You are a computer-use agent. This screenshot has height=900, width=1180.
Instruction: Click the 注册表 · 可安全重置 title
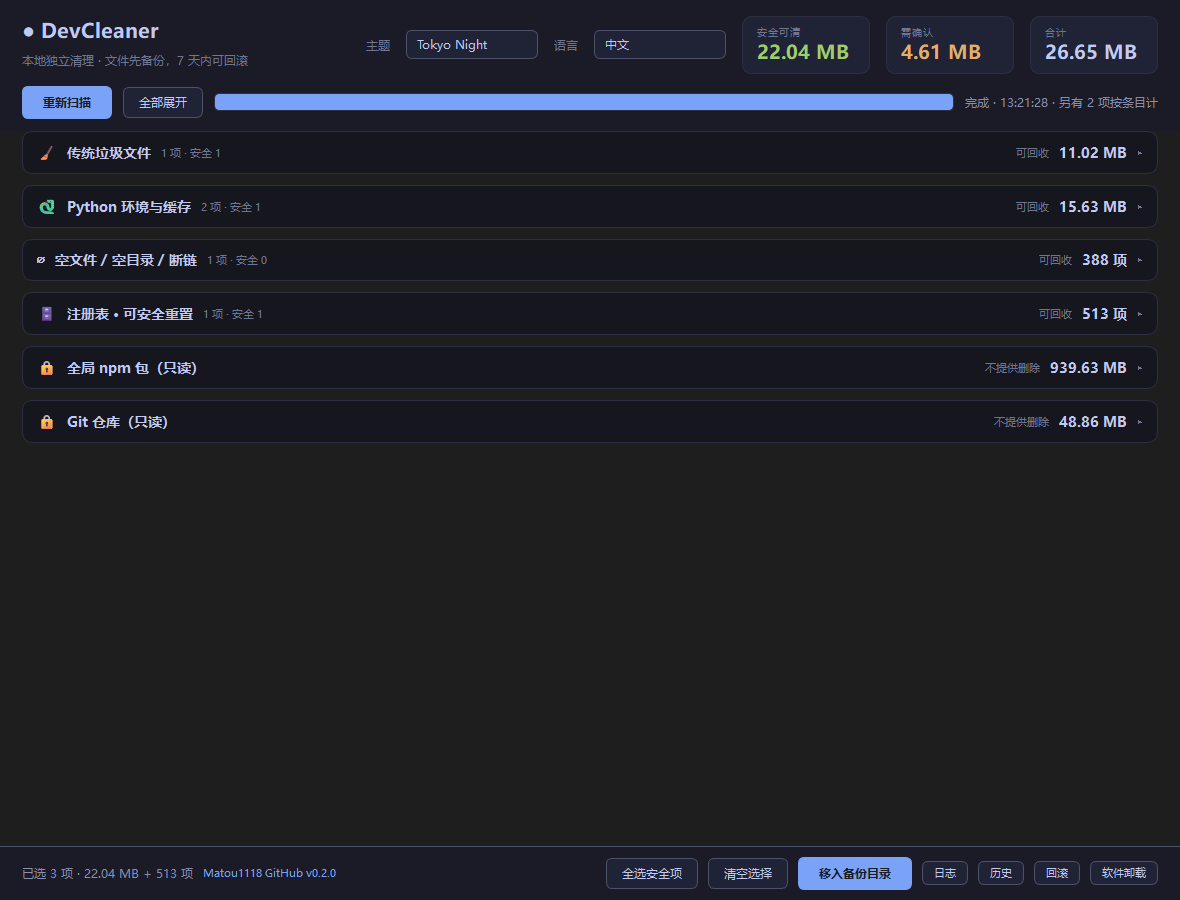130,314
